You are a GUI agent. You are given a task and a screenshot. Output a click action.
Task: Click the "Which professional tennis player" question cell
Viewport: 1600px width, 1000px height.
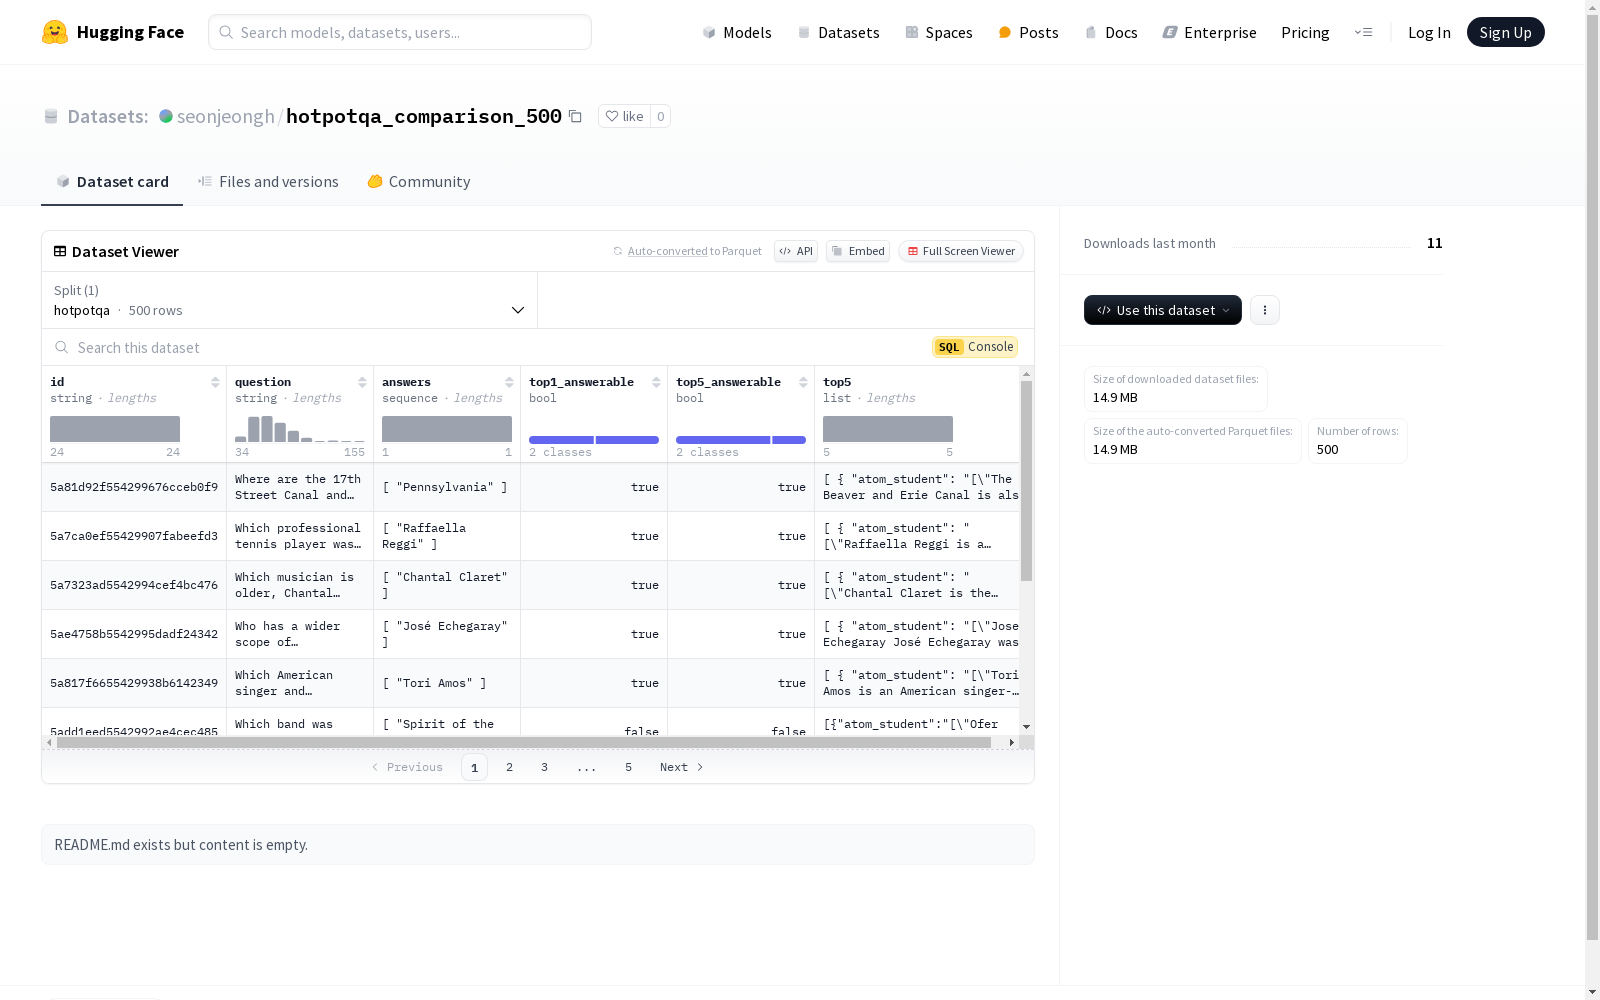[x=300, y=536]
